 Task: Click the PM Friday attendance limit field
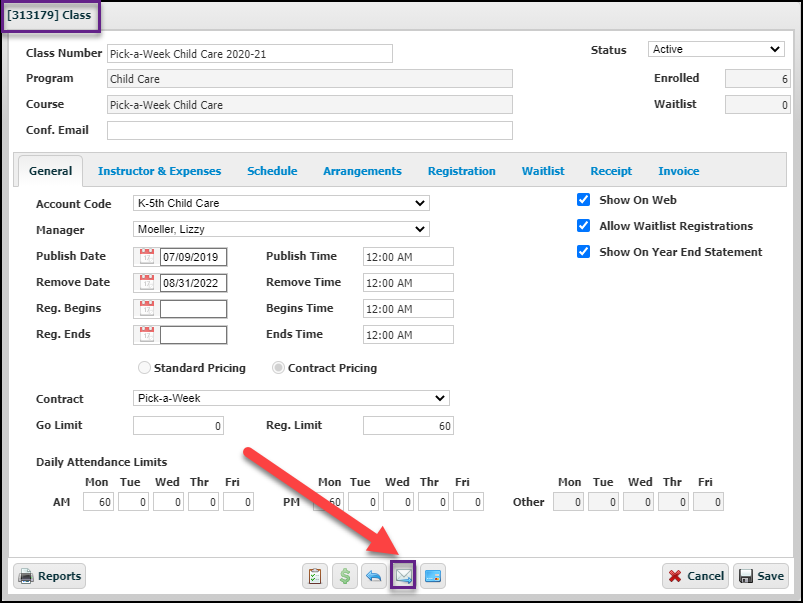coord(468,502)
